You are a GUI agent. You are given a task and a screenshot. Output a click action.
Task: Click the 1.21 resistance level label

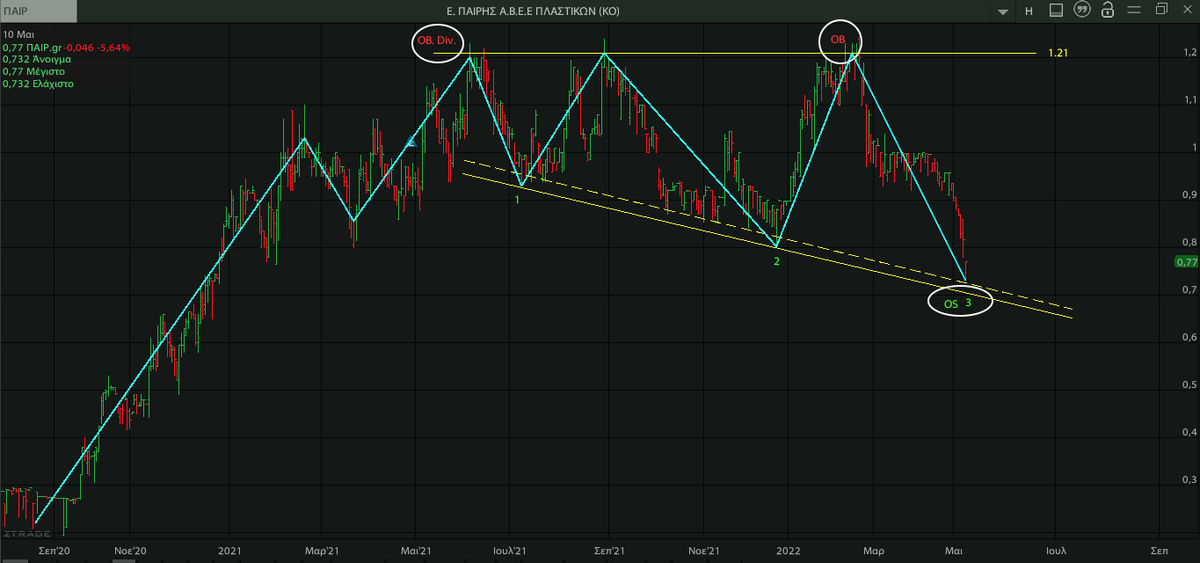pyautogui.click(x=1059, y=52)
